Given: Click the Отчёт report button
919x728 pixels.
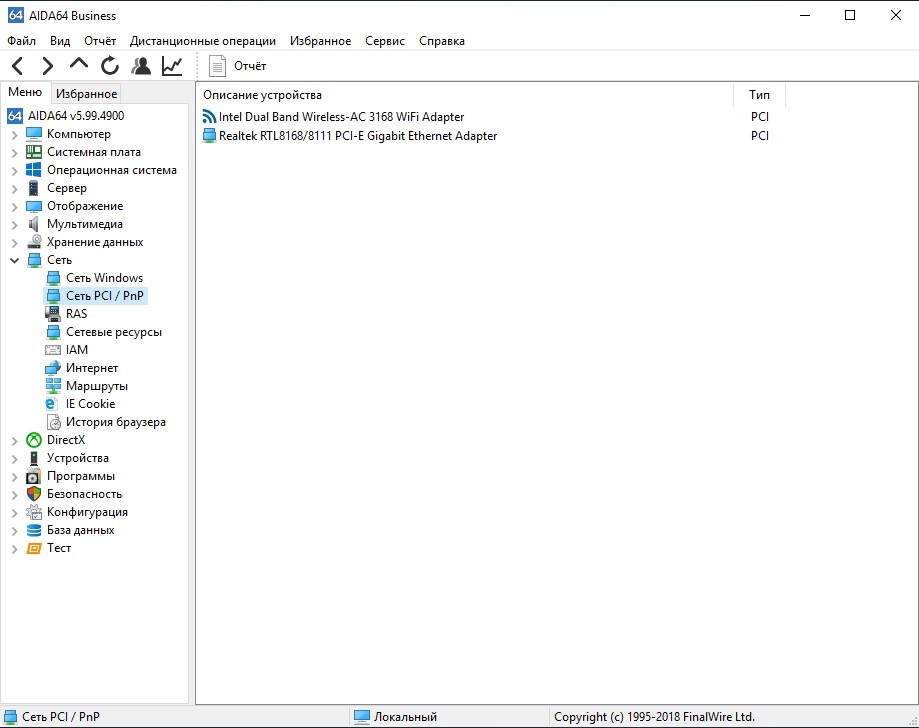Looking at the screenshot, I should [x=238, y=66].
